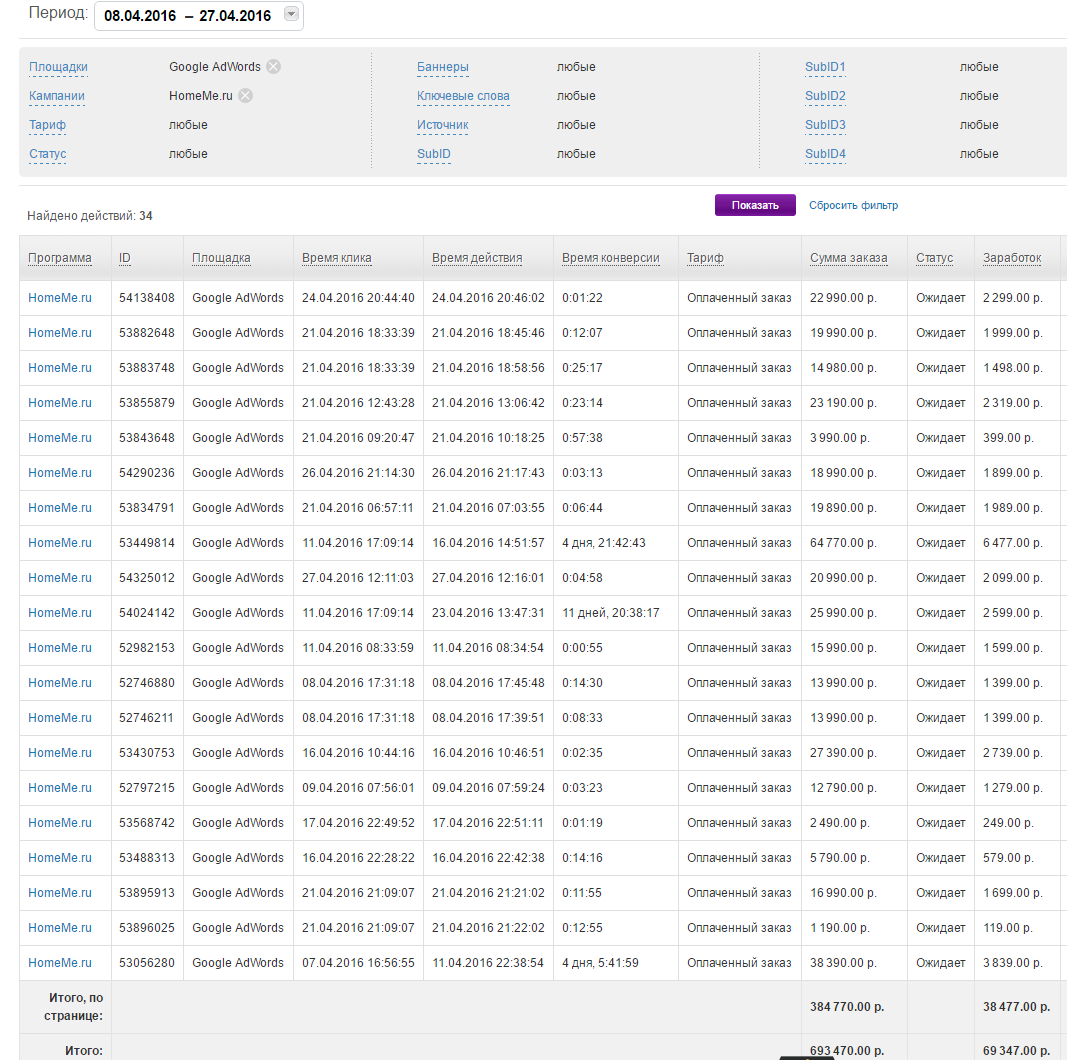
Task: Open HomeMe.ru link in row ID 53843648
Action: 60,438
